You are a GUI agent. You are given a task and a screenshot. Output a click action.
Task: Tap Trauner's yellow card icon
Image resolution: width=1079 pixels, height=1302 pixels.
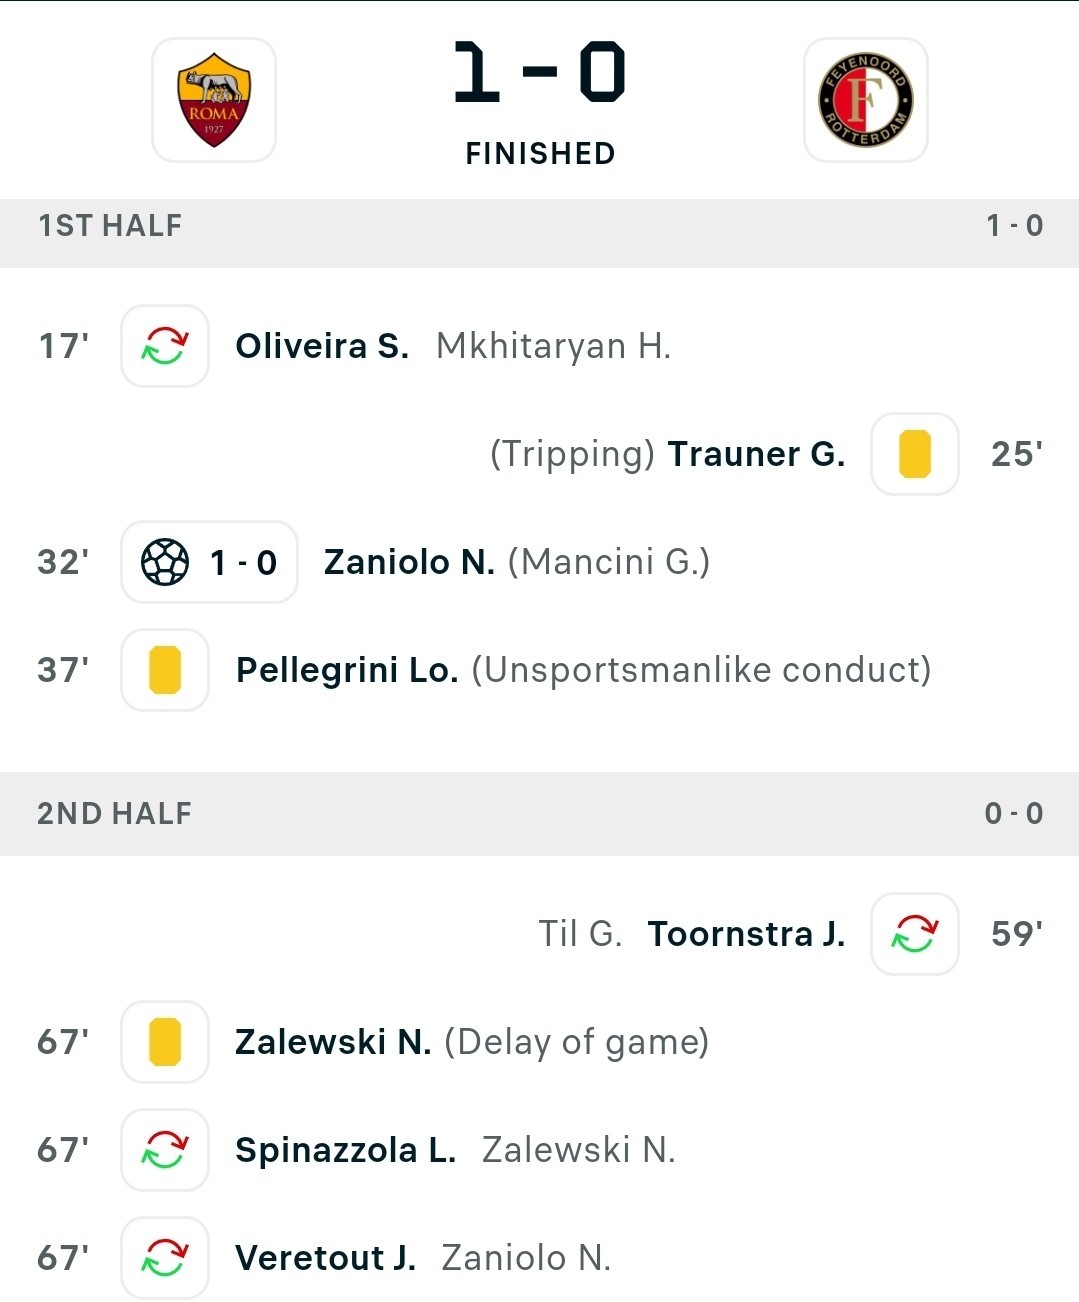[x=915, y=454]
